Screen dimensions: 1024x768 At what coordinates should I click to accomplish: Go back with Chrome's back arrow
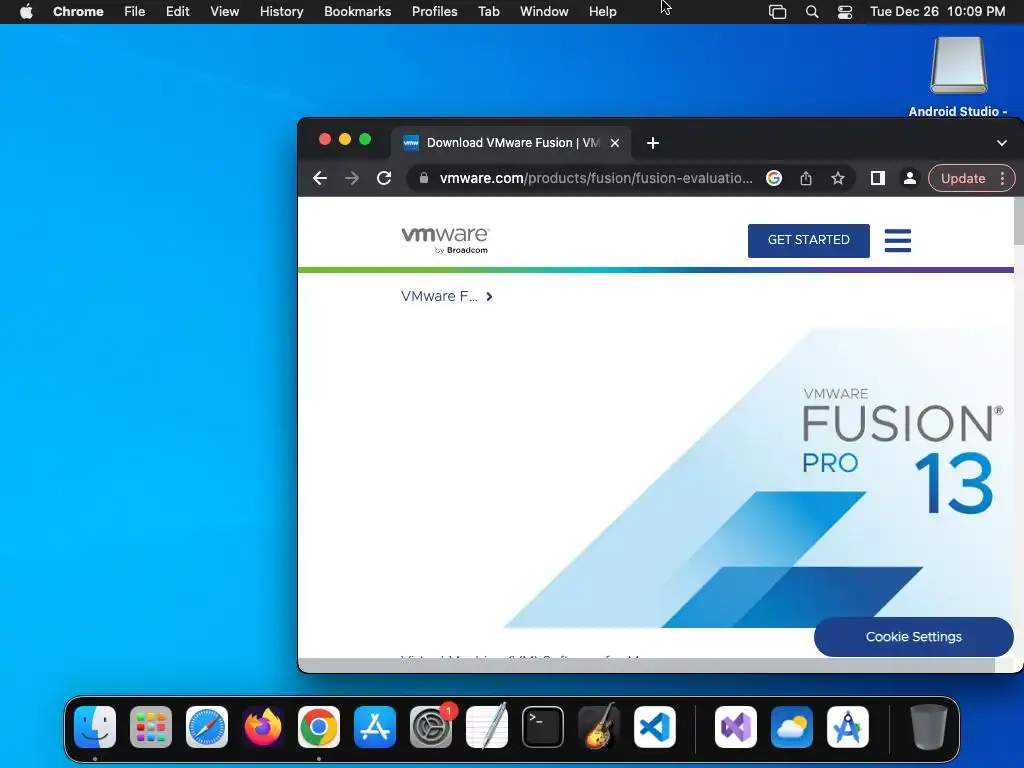[319, 178]
